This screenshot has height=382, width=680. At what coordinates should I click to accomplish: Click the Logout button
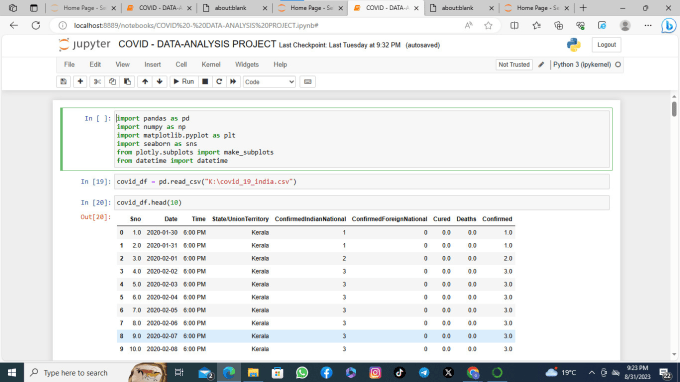point(606,45)
